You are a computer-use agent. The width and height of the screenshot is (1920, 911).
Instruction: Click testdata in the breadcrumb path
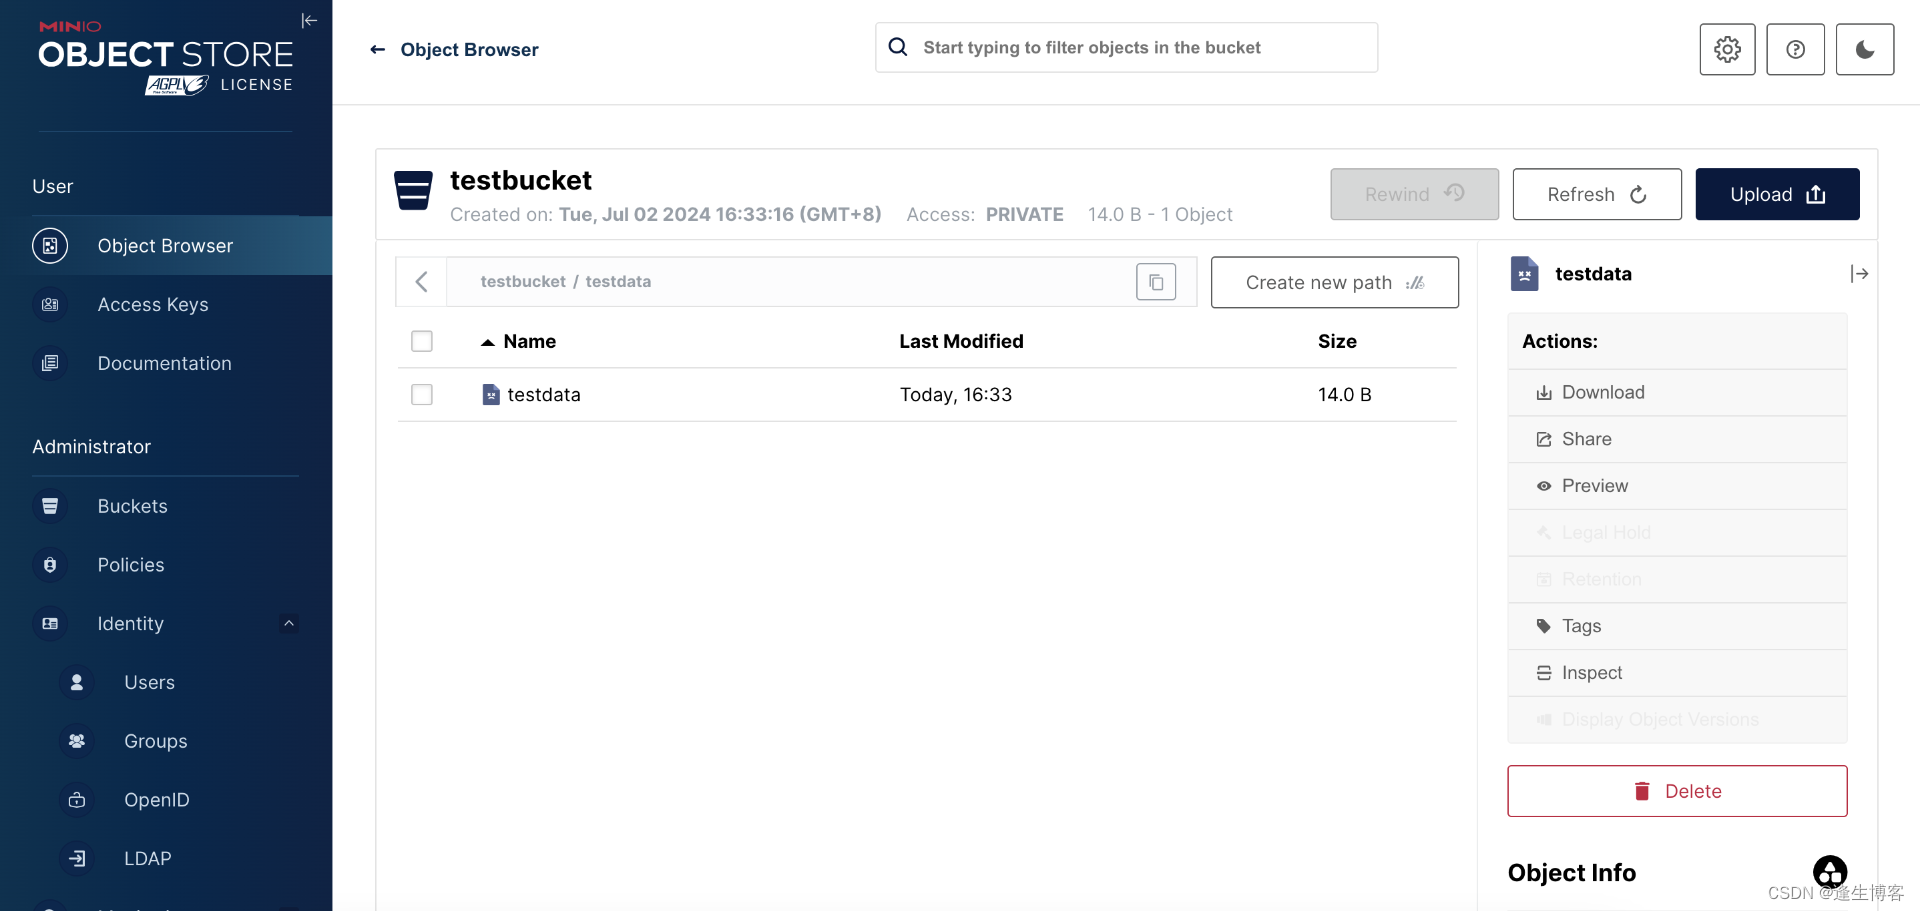click(618, 282)
